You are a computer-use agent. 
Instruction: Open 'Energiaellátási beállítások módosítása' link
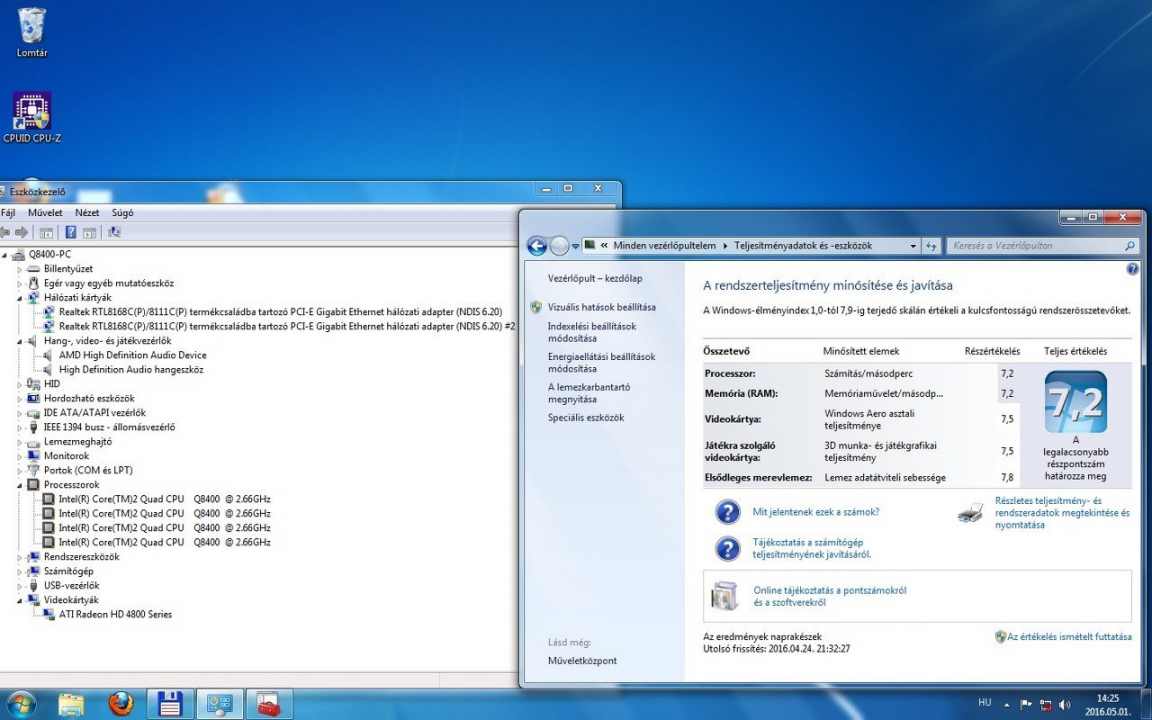[601, 362]
